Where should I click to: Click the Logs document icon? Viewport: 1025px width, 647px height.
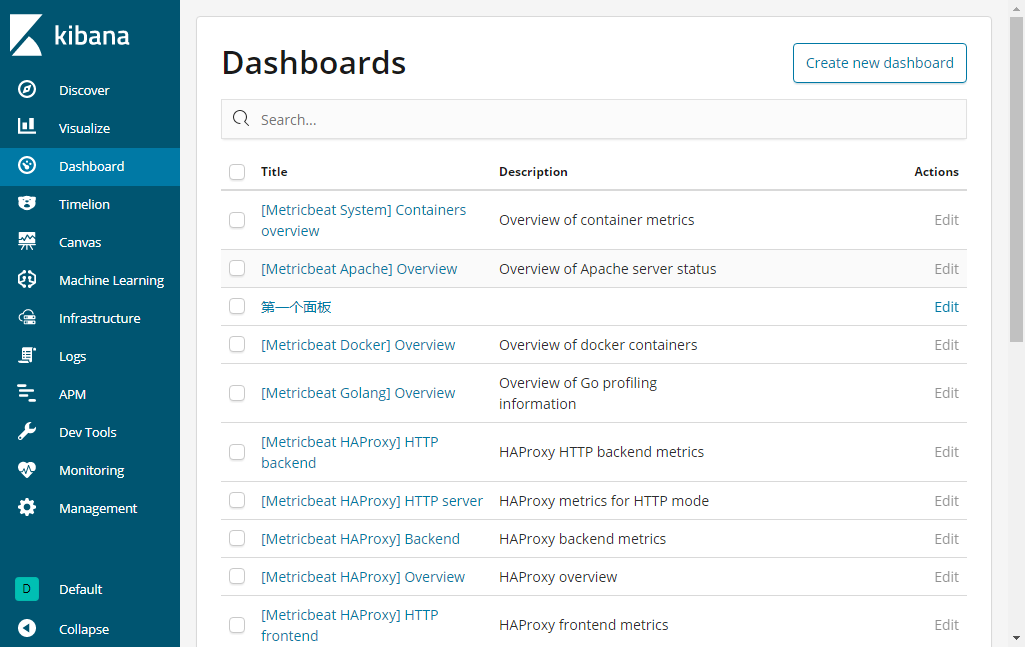[x=27, y=355]
